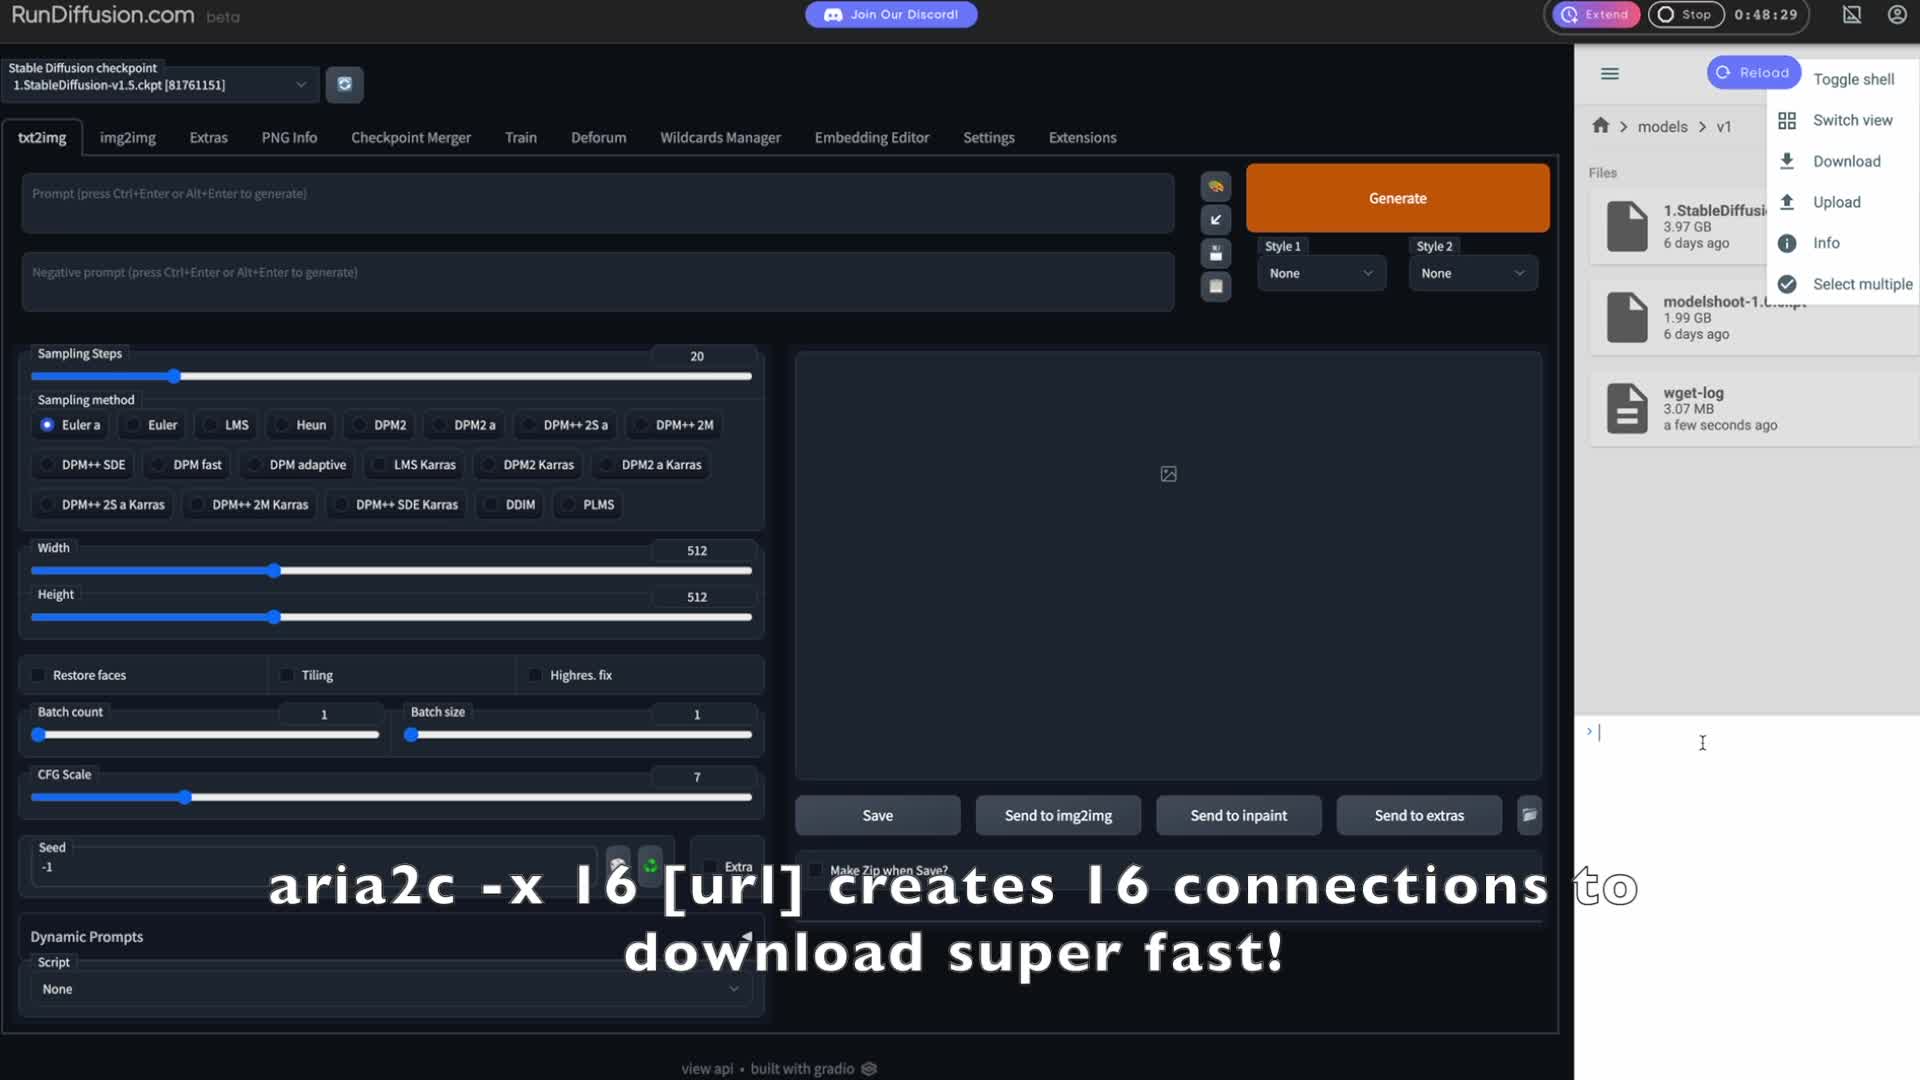Click the modelshoot file icon
The width and height of the screenshot is (1920, 1080).
pos(1627,317)
